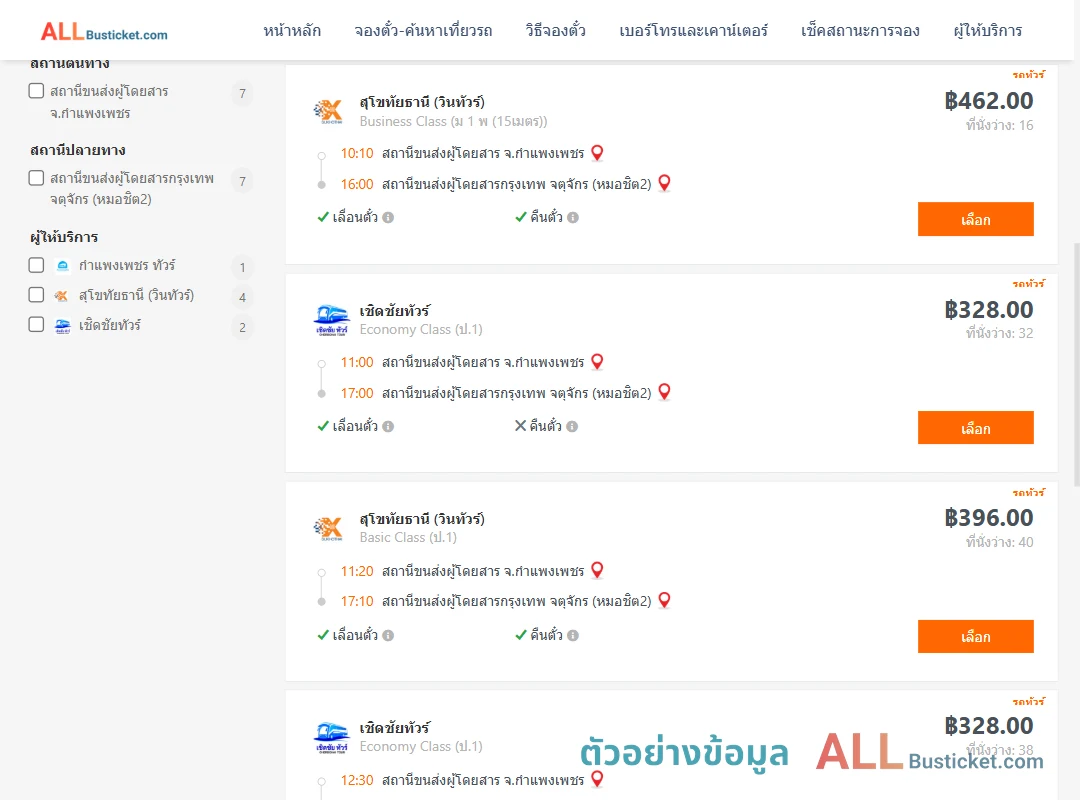Click the Basic Class (ป.1) label
This screenshot has width=1080, height=800.
408,537
